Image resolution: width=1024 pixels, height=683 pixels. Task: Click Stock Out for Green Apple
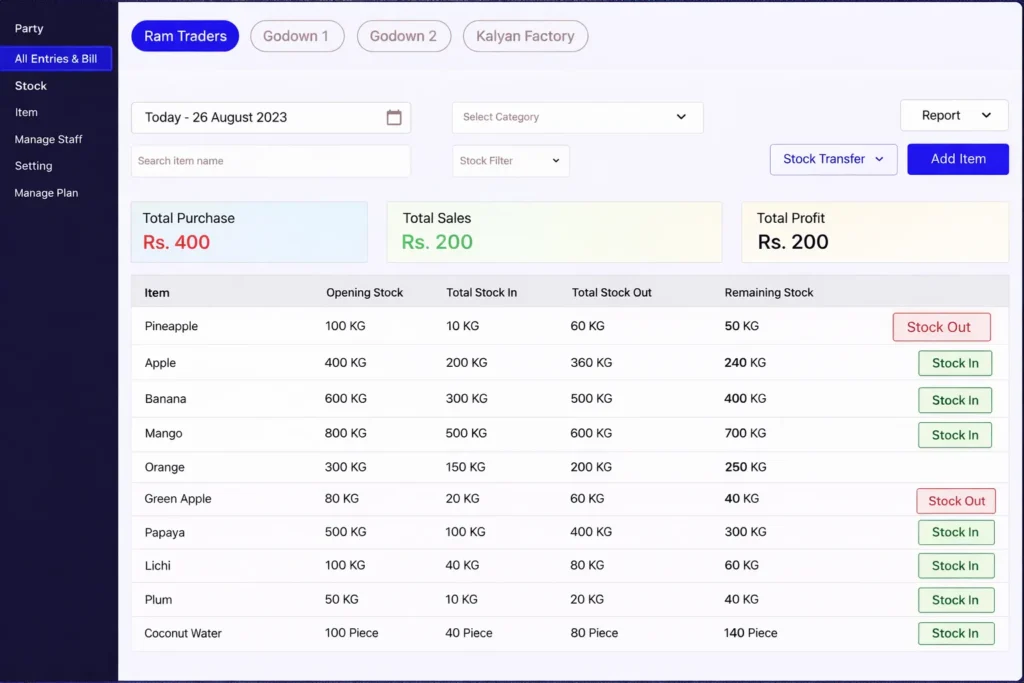coord(955,500)
